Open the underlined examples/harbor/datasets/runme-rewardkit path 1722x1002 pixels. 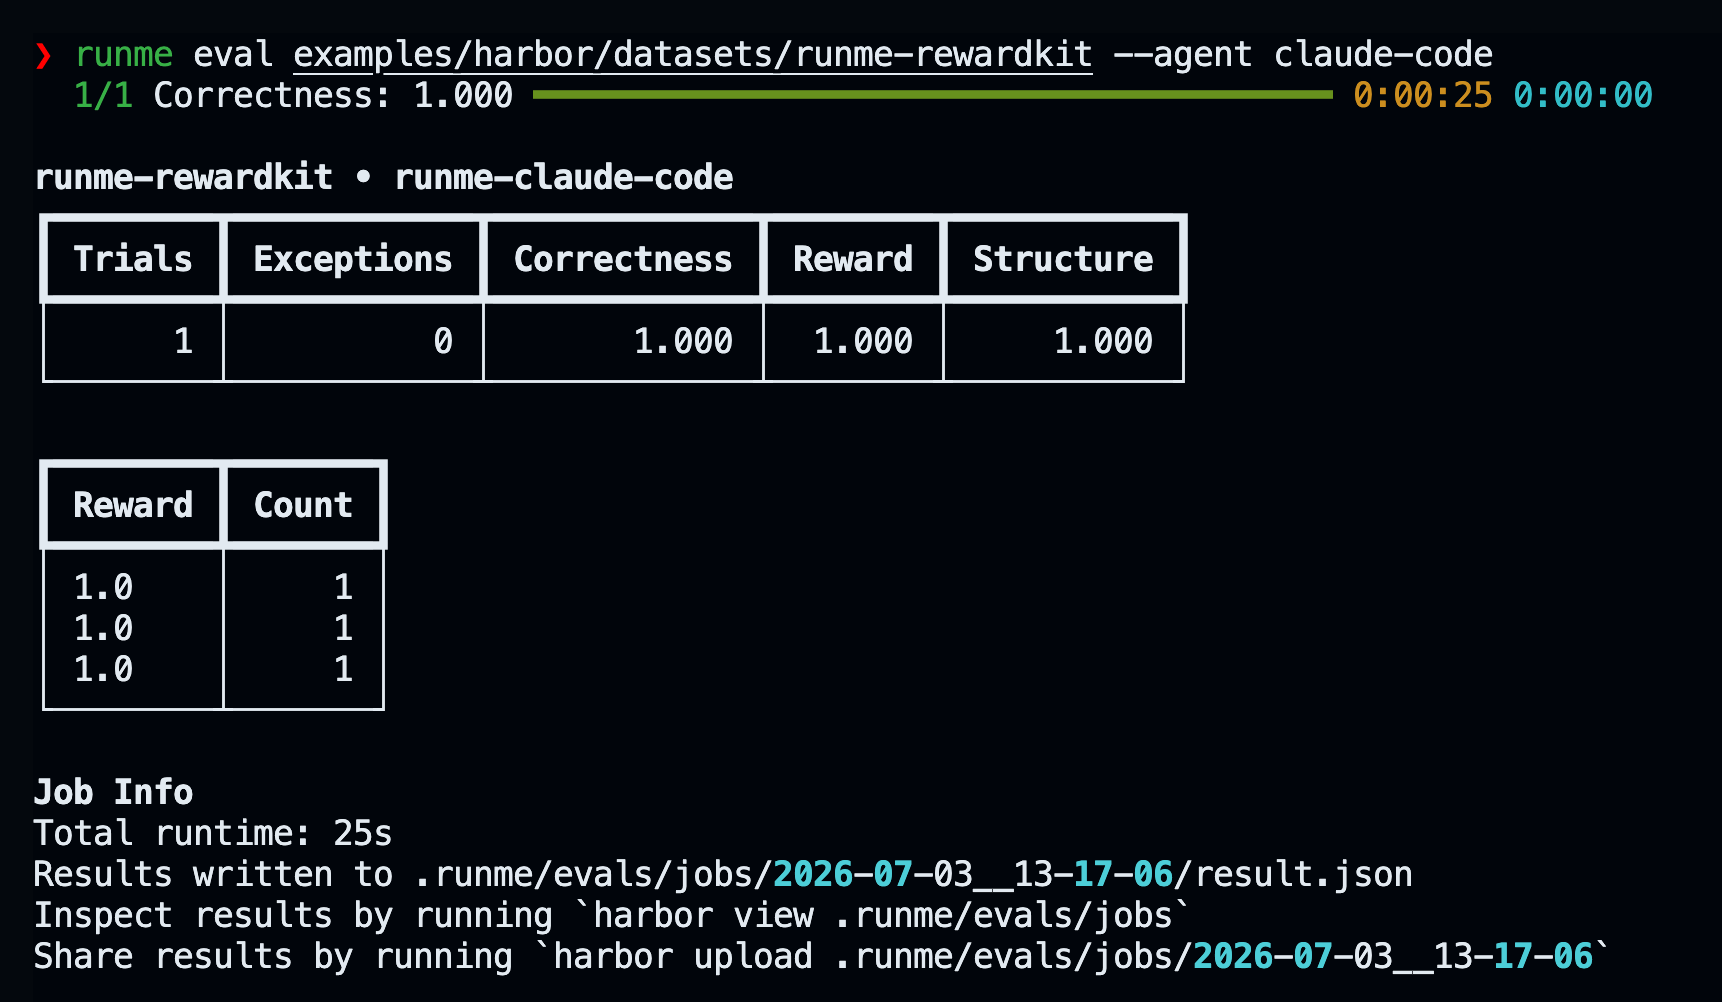pyautogui.click(x=693, y=55)
